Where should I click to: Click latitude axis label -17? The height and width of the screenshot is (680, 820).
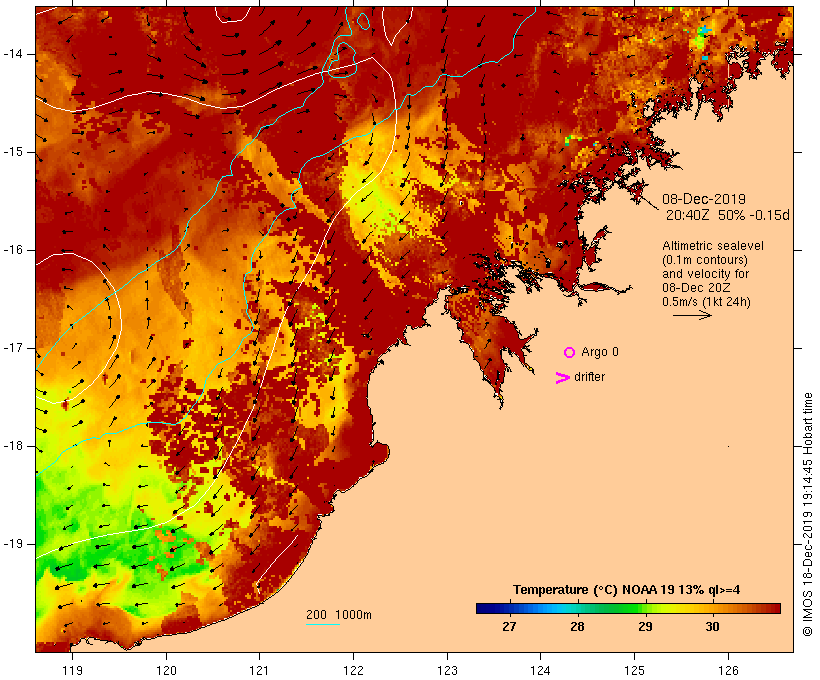tap(13, 348)
